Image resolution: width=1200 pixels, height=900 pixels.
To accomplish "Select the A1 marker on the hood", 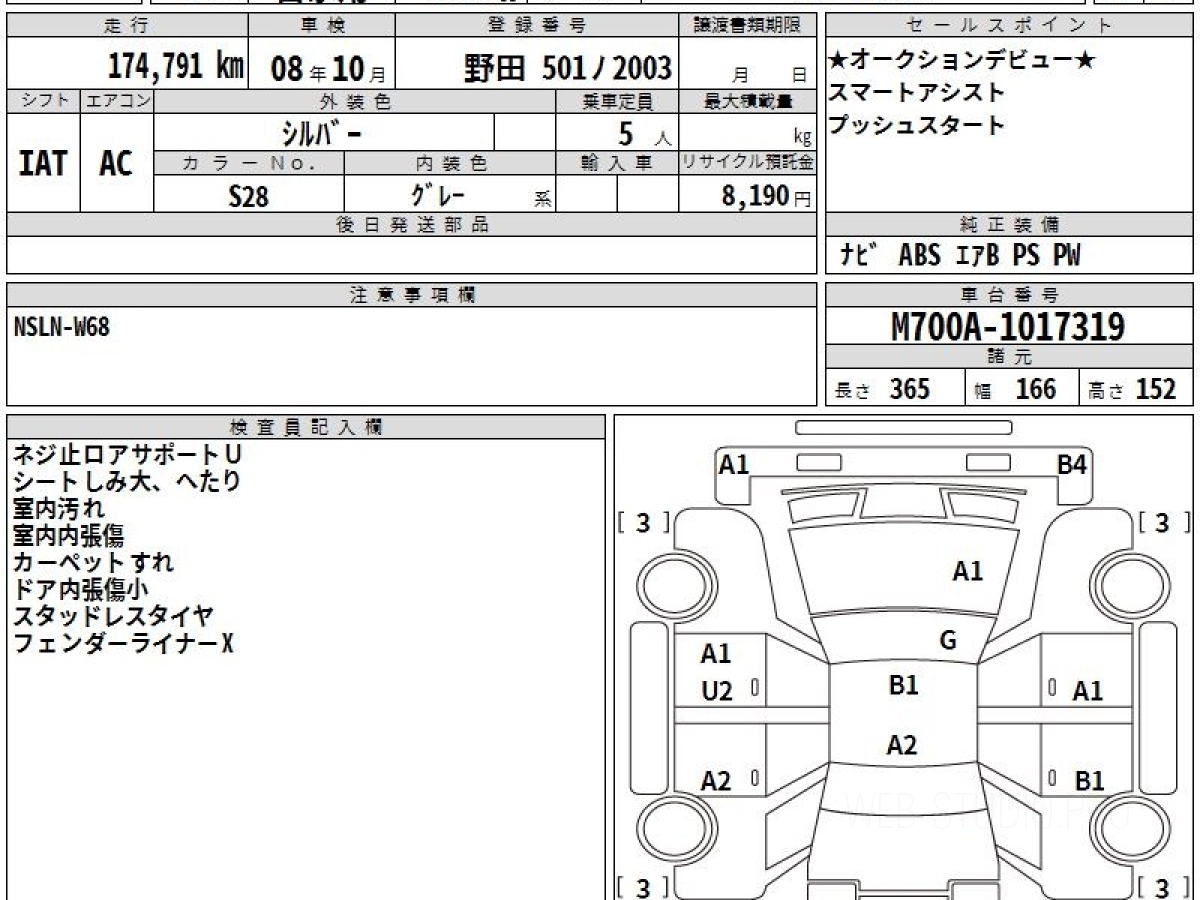I will 967,571.
